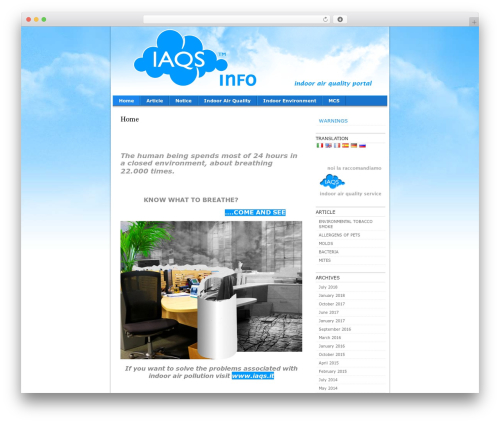Open the July 2014 archive
The height and width of the screenshot is (423, 500).
[x=328, y=380]
